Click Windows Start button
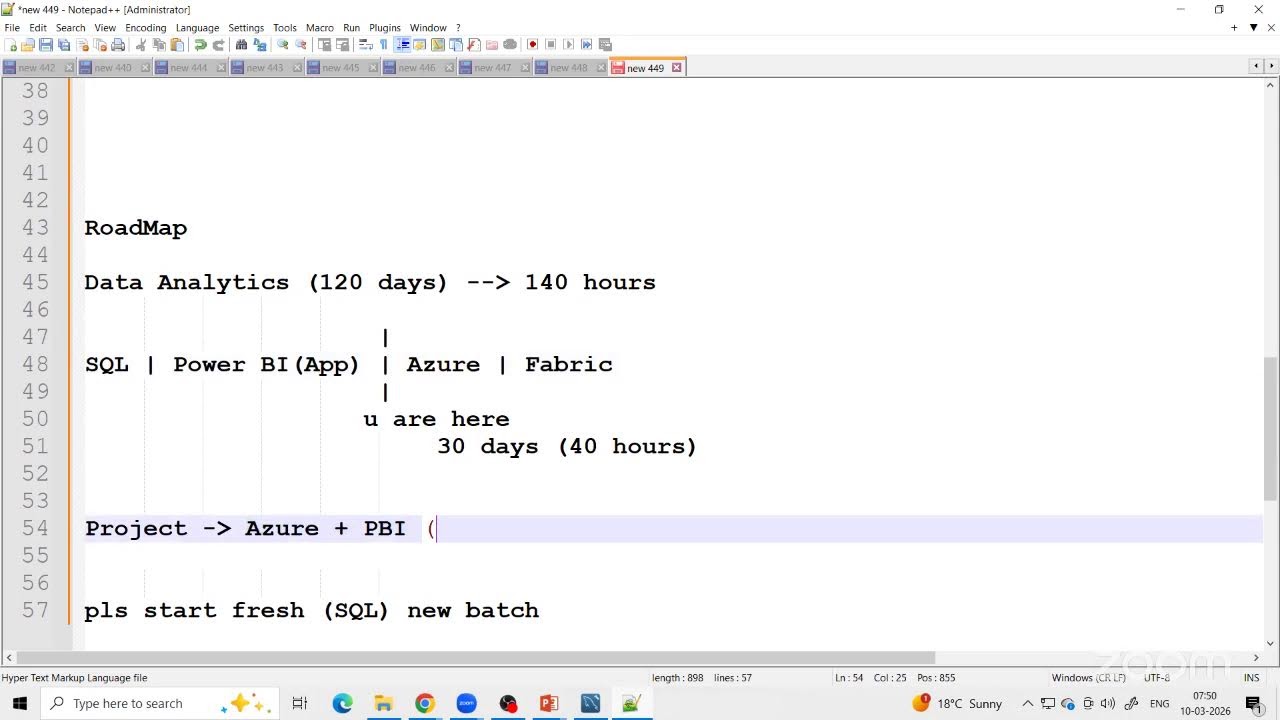 pyautogui.click(x=20, y=703)
